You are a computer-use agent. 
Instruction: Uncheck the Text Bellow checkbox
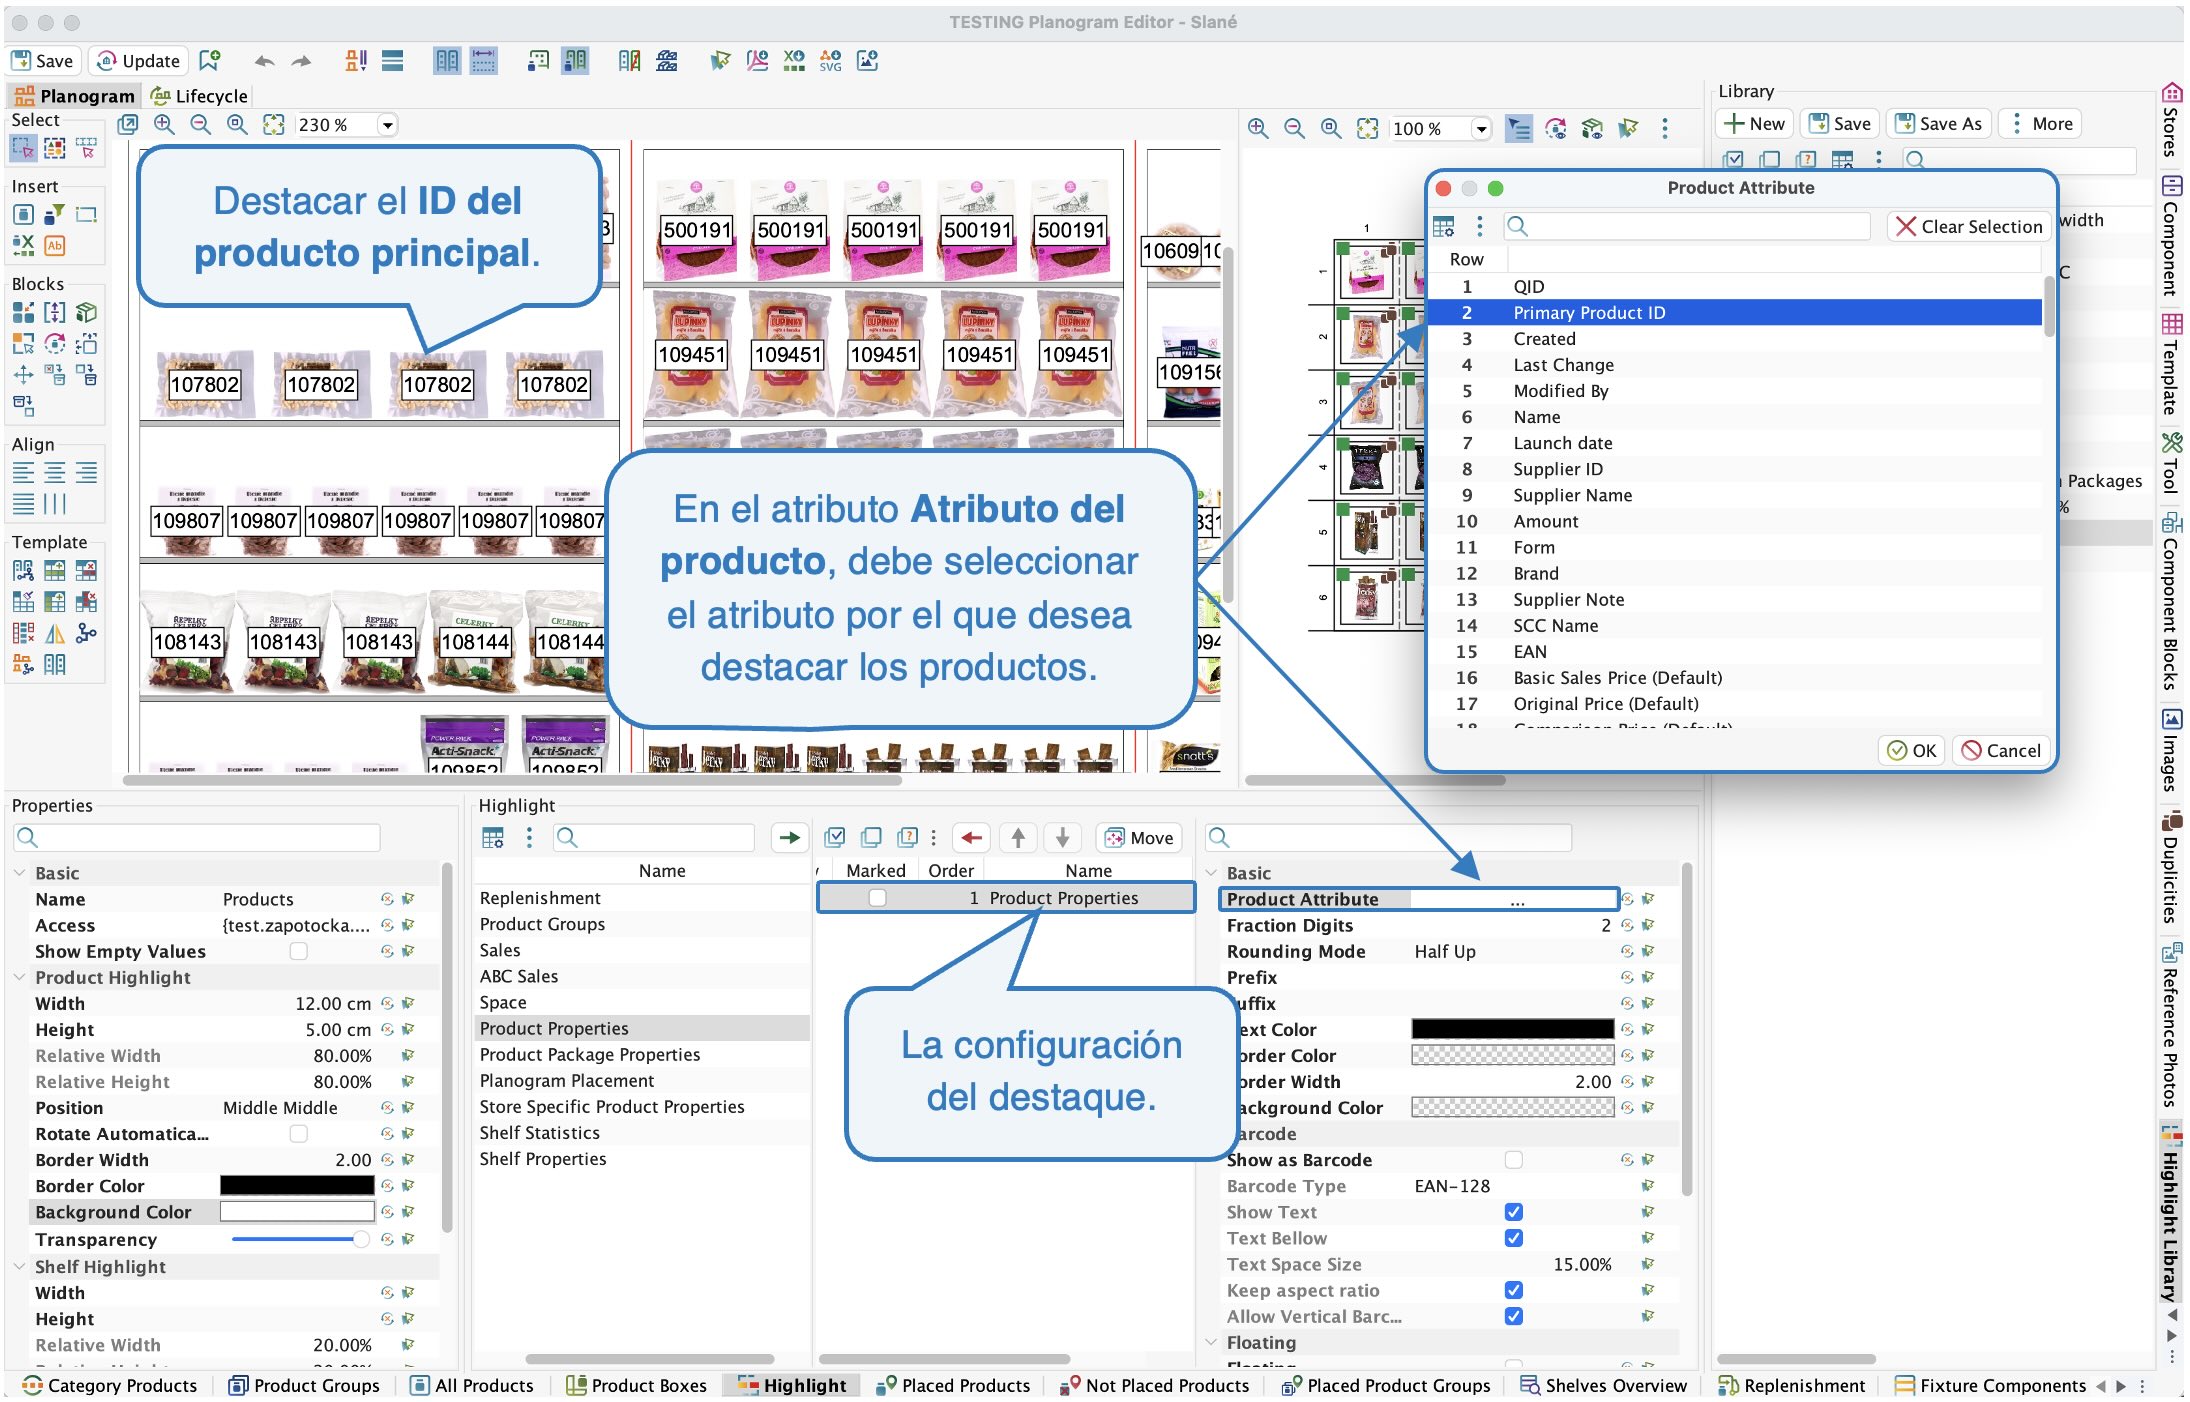1514,1237
